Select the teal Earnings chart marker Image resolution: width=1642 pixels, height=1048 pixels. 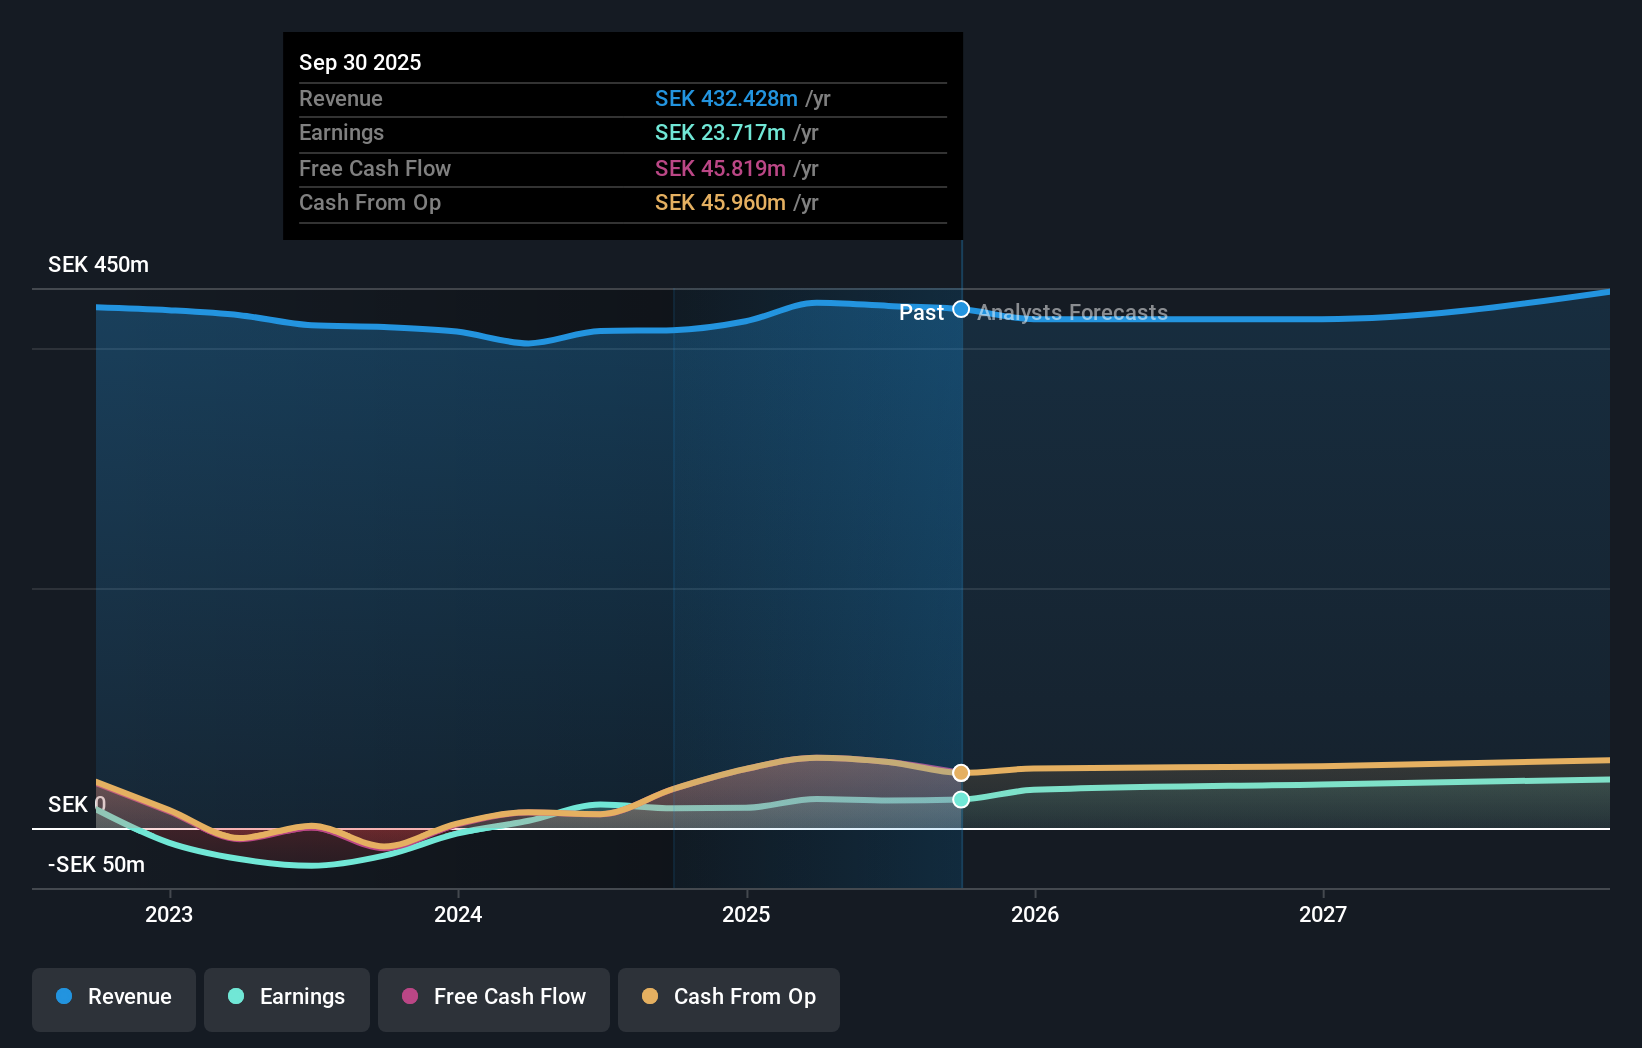click(x=961, y=799)
